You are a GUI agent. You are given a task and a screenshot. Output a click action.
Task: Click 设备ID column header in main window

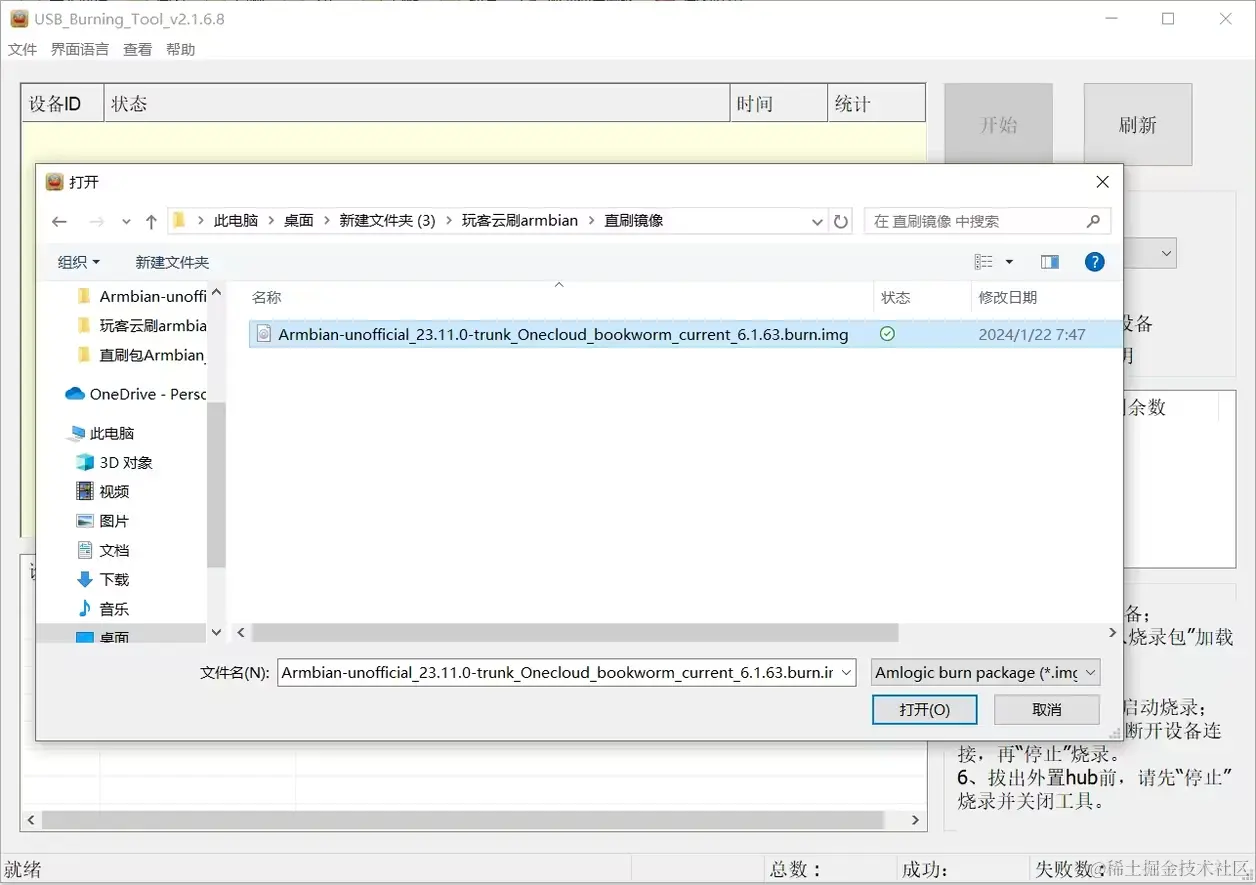pos(62,104)
